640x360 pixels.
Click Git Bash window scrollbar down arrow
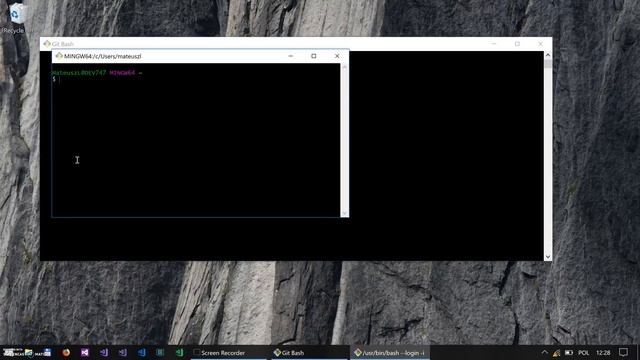[548, 257]
